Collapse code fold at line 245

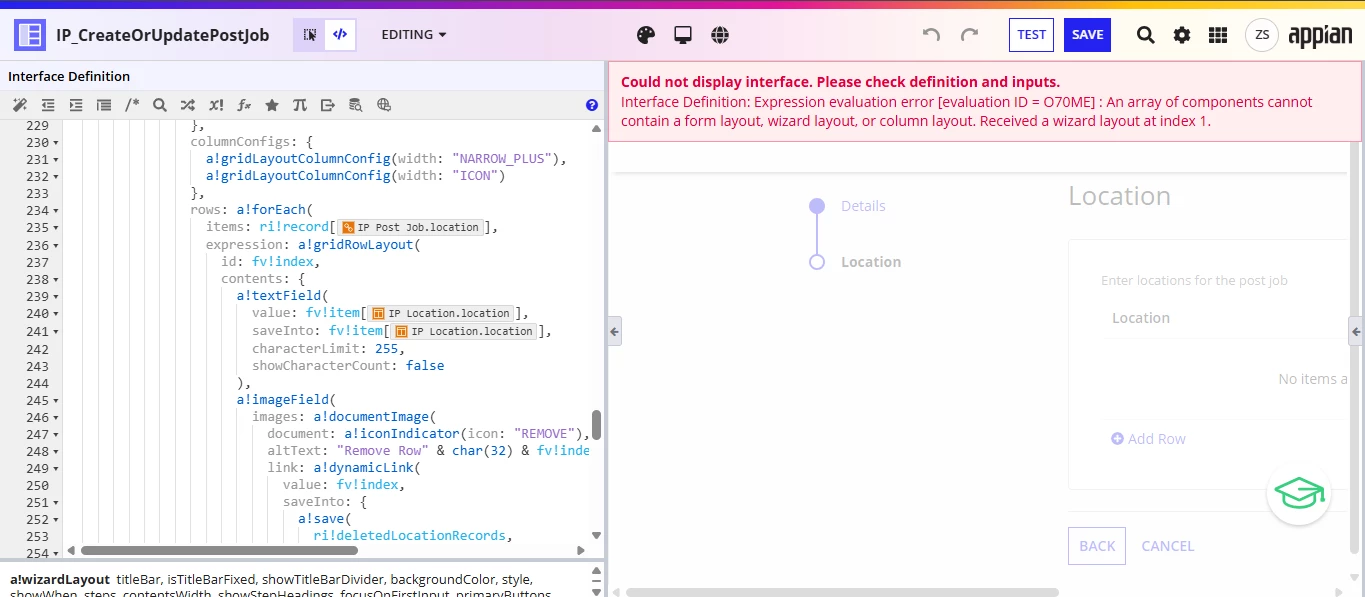[x=55, y=400]
